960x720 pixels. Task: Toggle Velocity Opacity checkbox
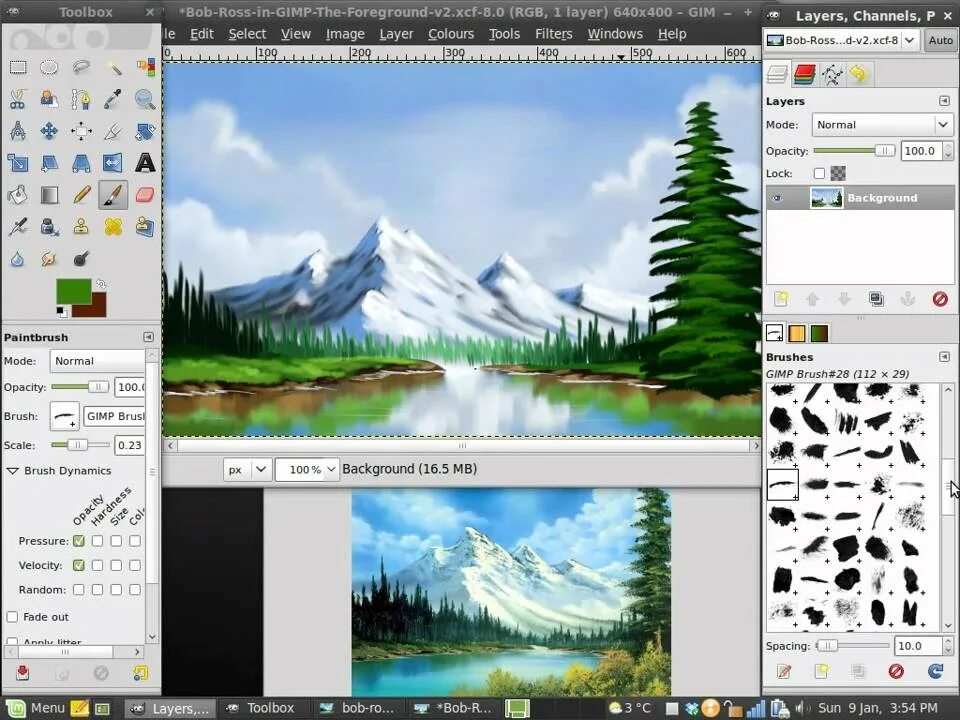tap(78, 565)
